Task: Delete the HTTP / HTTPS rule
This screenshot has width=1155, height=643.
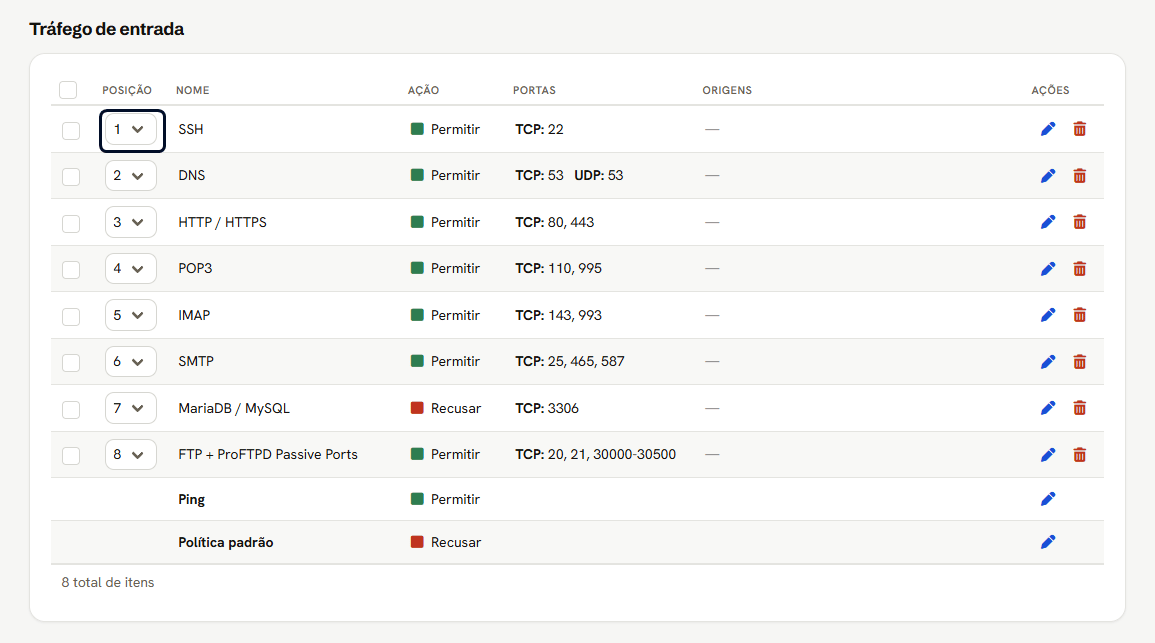Action: pyautogui.click(x=1080, y=222)
